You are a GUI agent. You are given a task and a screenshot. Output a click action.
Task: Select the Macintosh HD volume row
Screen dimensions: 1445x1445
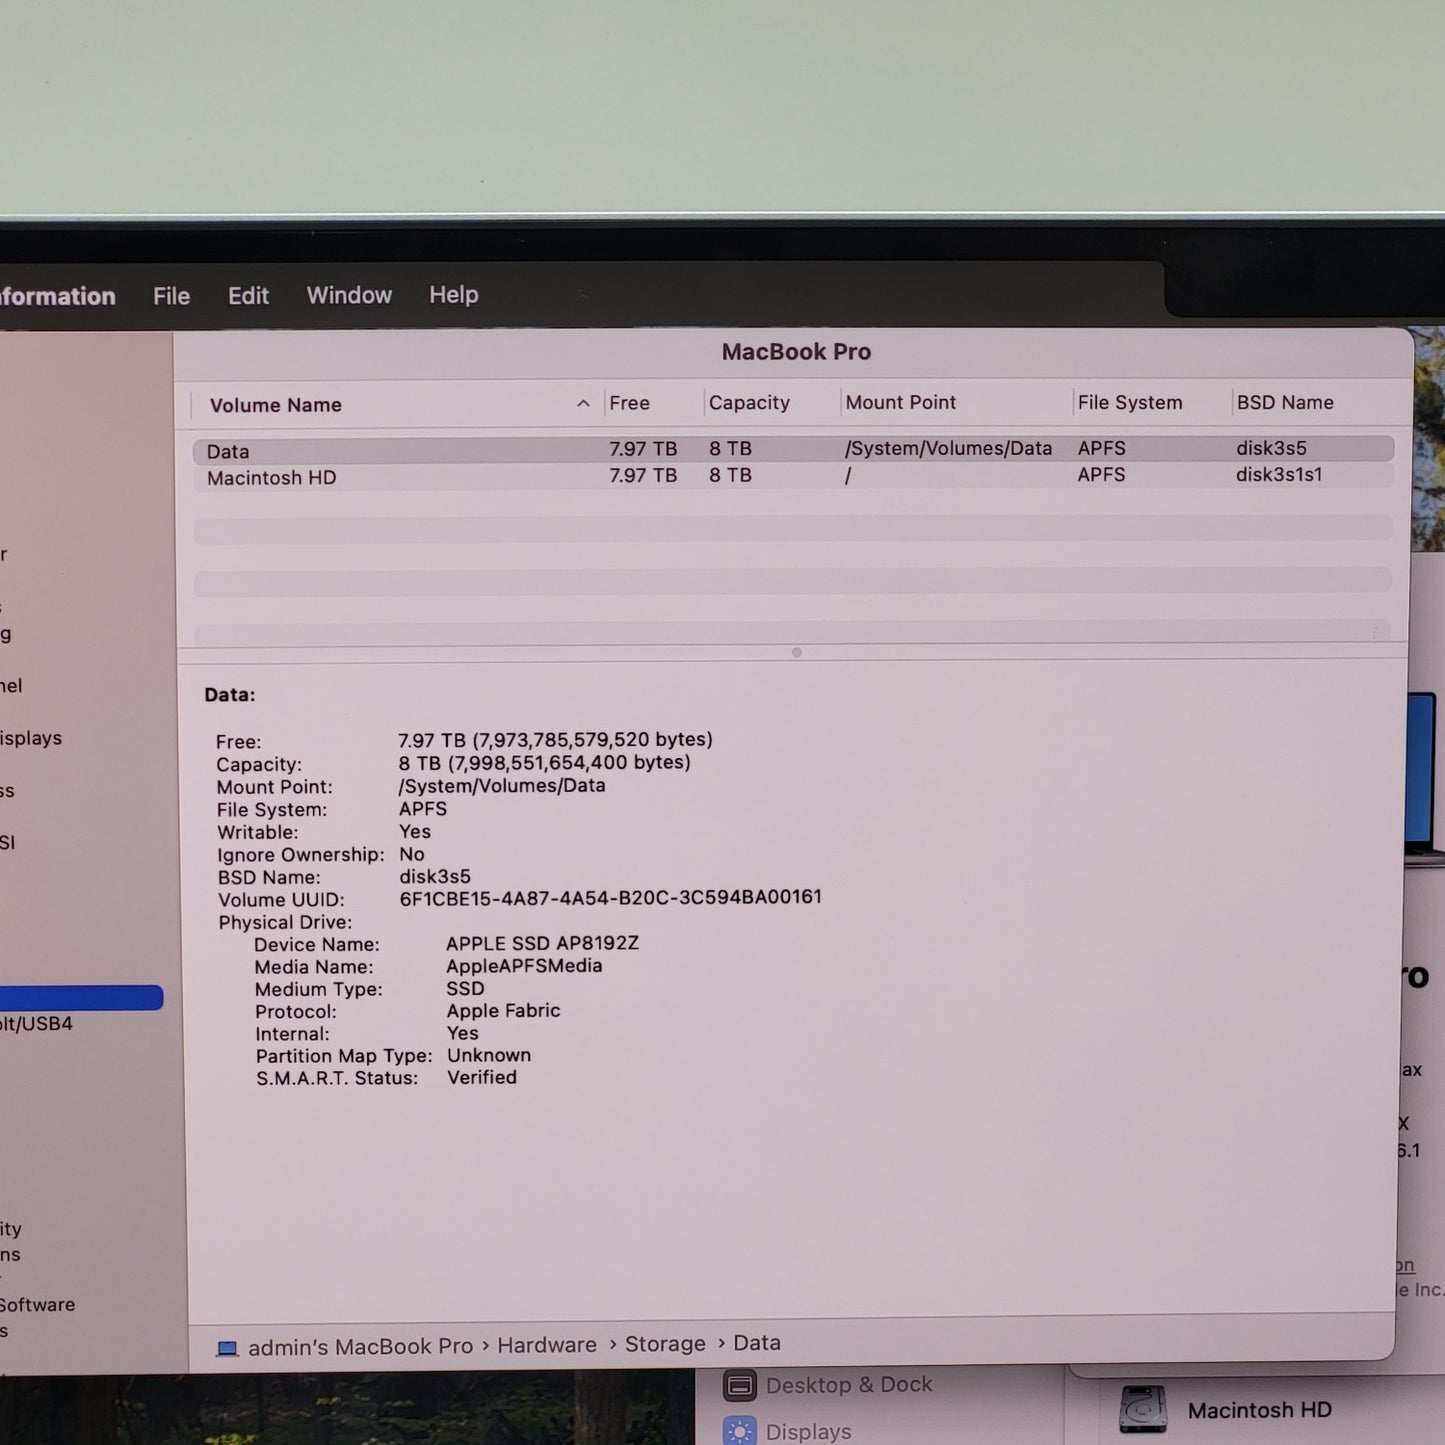pyautogui.click(x=793, y=476)
